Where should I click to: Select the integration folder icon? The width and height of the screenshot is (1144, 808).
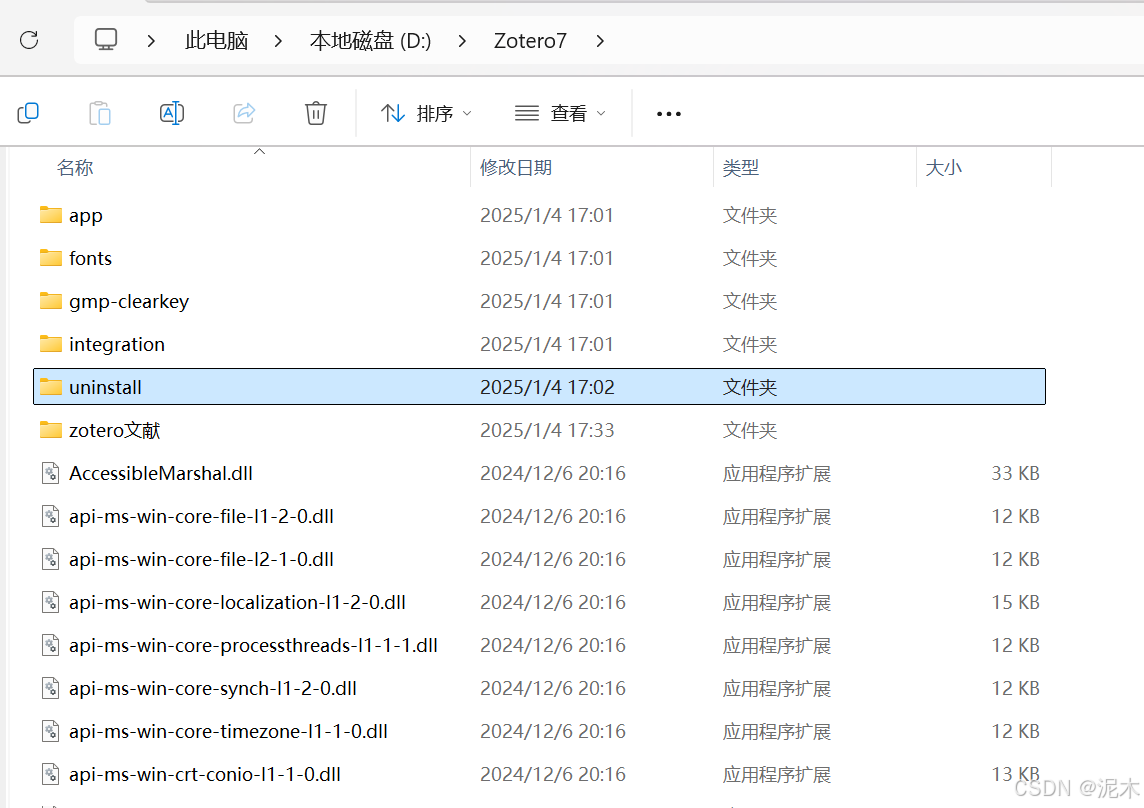[x=50, y=344]
